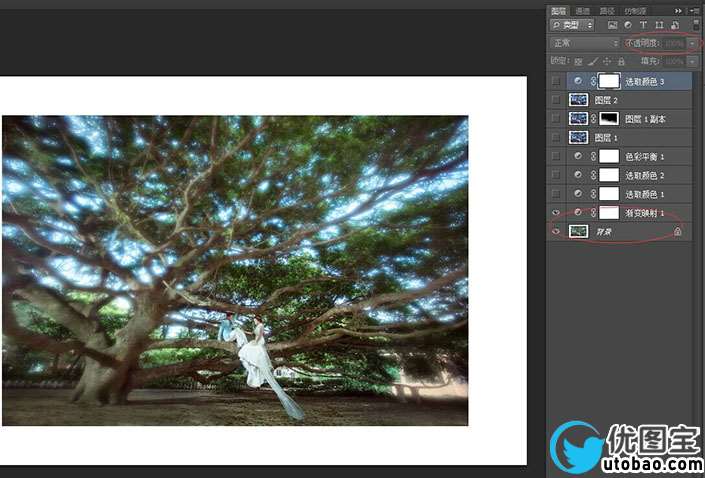Image resolution: width=705 pixels, height=478 pixels.
Task: Select the 图层 2 layer thumbnail
Action: 578,100
